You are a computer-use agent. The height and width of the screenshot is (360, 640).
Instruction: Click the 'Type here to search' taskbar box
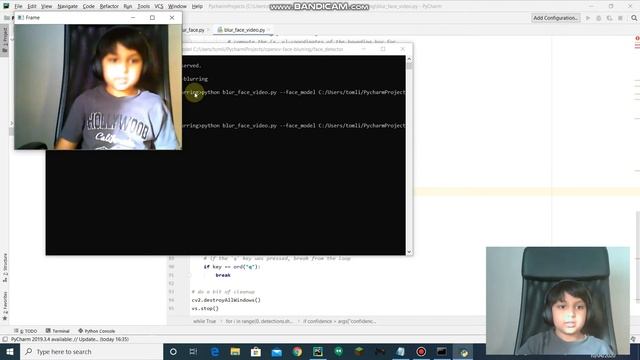point(91,351)
